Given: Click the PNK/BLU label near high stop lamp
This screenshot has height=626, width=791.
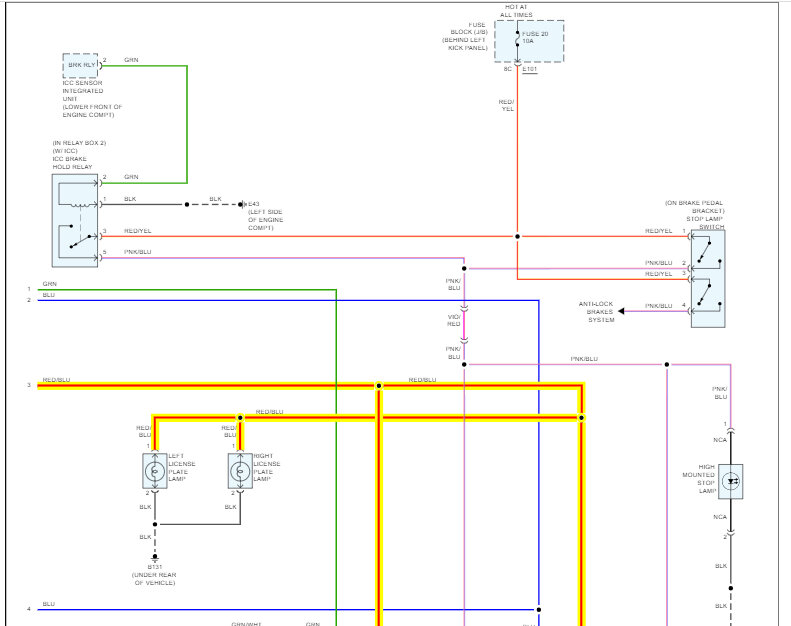Looking at the screenshot, I should [x=720, y=393].
